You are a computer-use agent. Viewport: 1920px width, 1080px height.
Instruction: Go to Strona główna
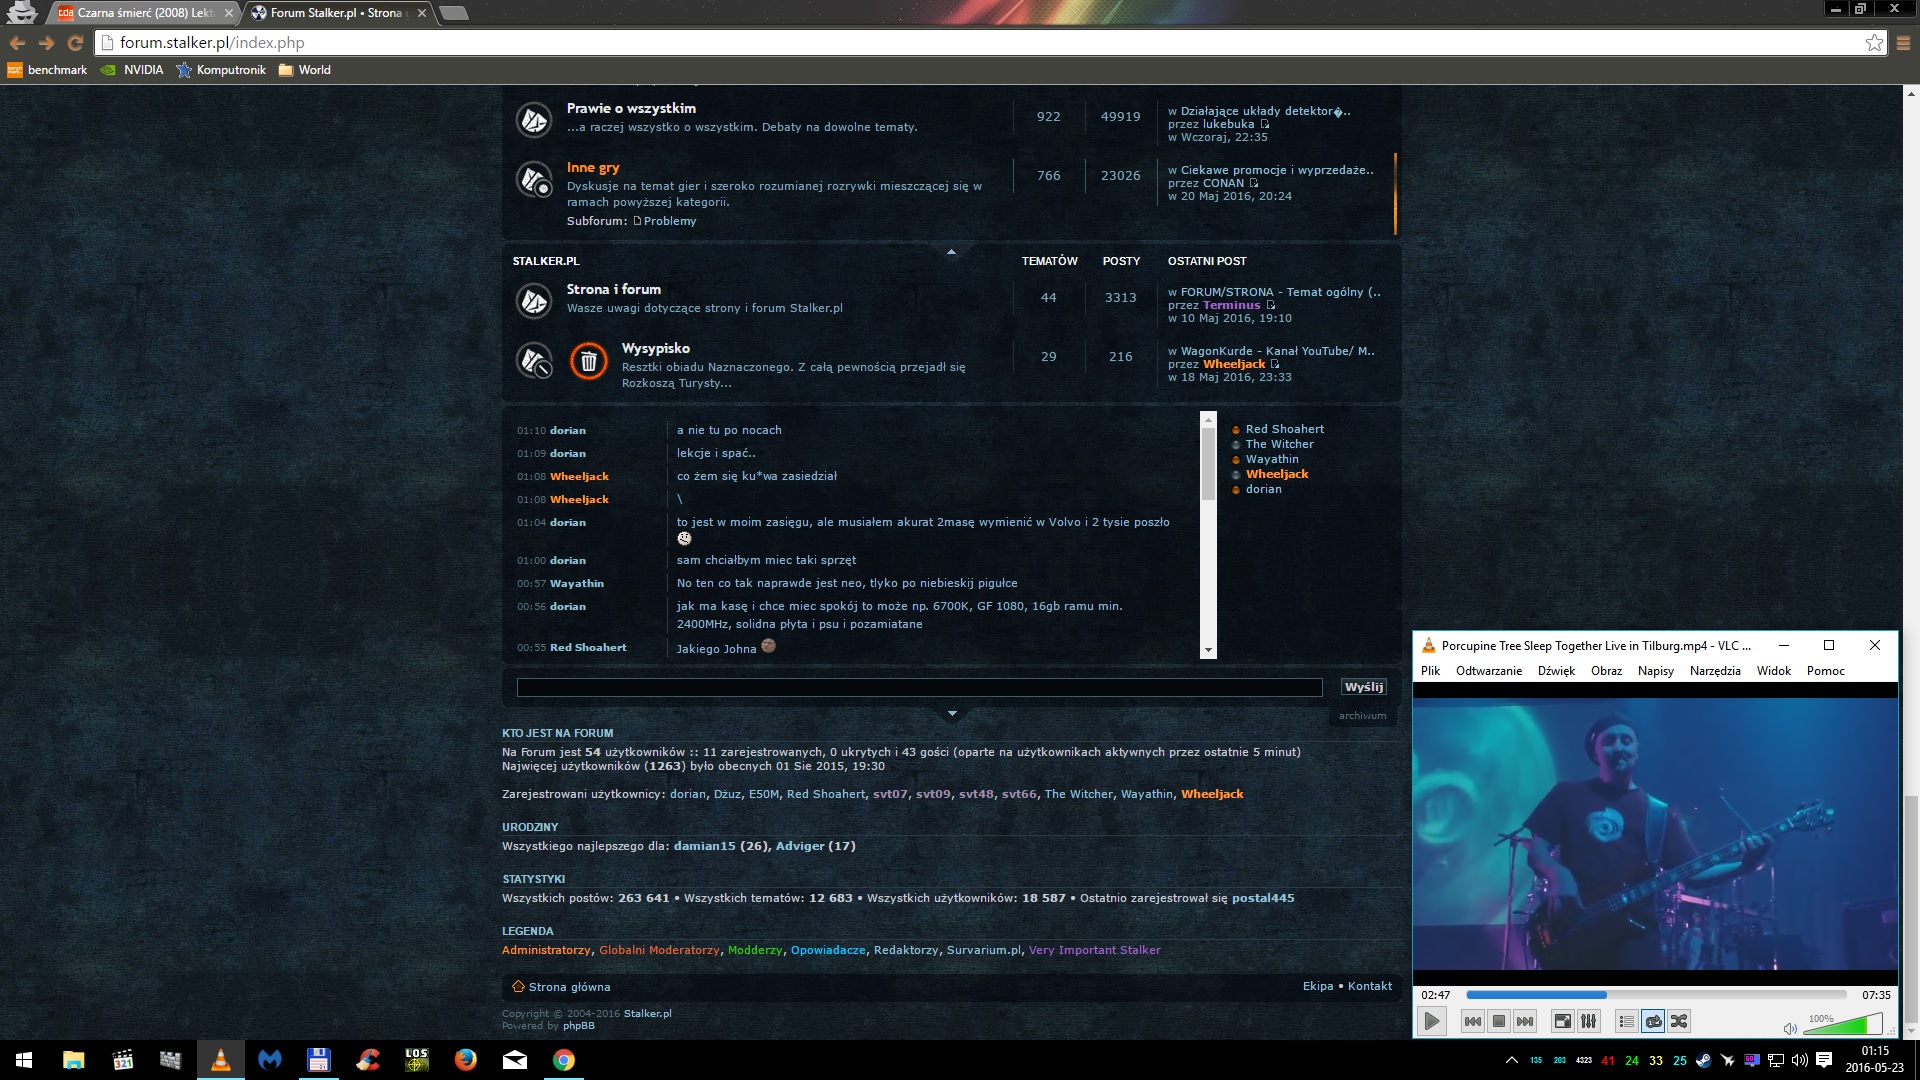click(x=569, y=987)
